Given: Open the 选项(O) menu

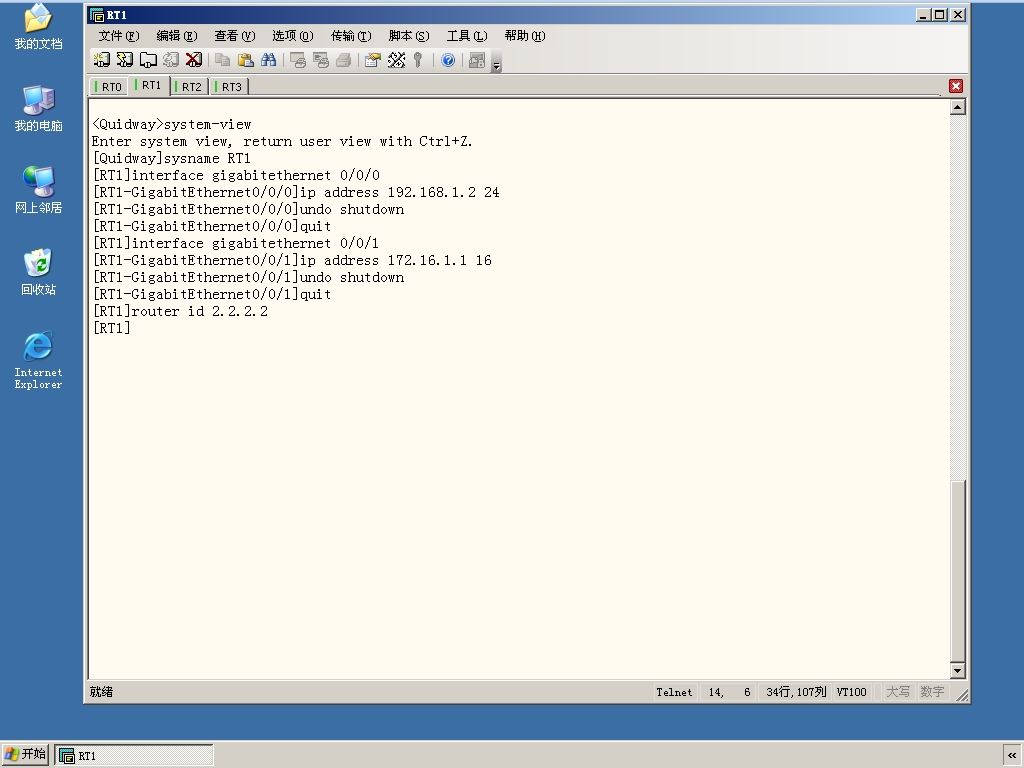Looking at the screenshot, I should (x=293, y=36).
